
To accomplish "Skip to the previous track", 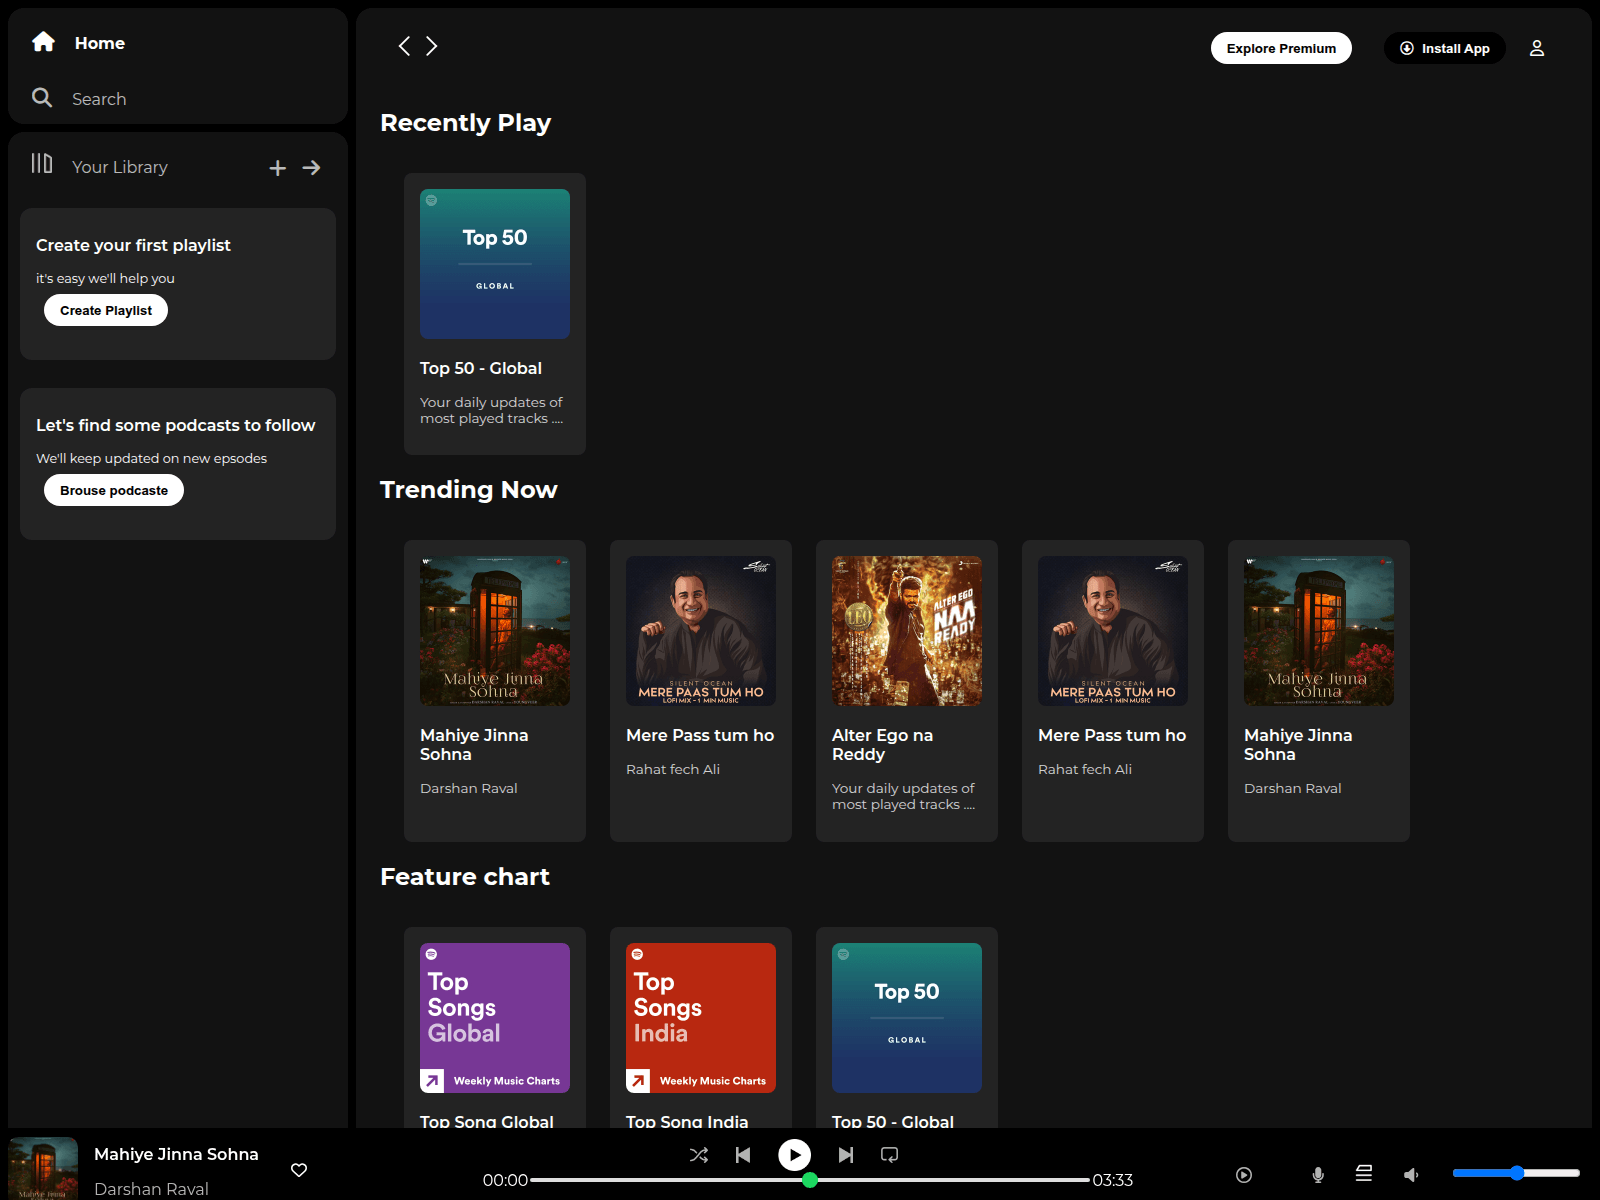I will tap(743, 1155).
